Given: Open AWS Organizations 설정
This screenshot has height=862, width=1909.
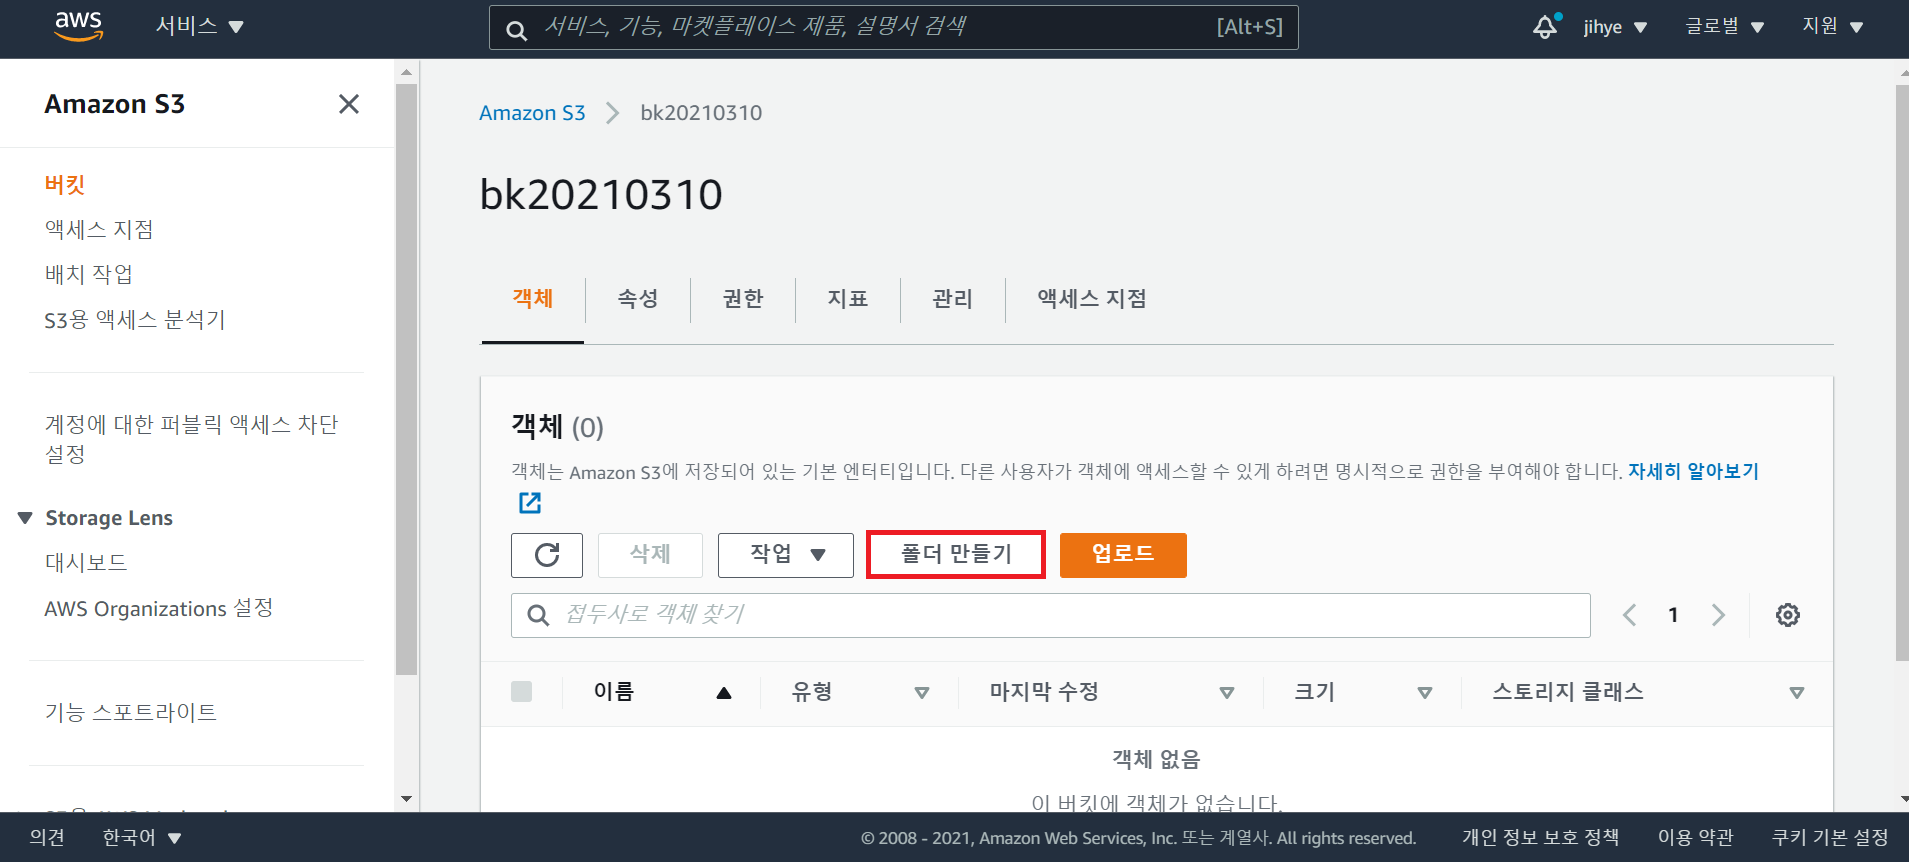Looking at the screenshot, I should click(x=159, y=609).
